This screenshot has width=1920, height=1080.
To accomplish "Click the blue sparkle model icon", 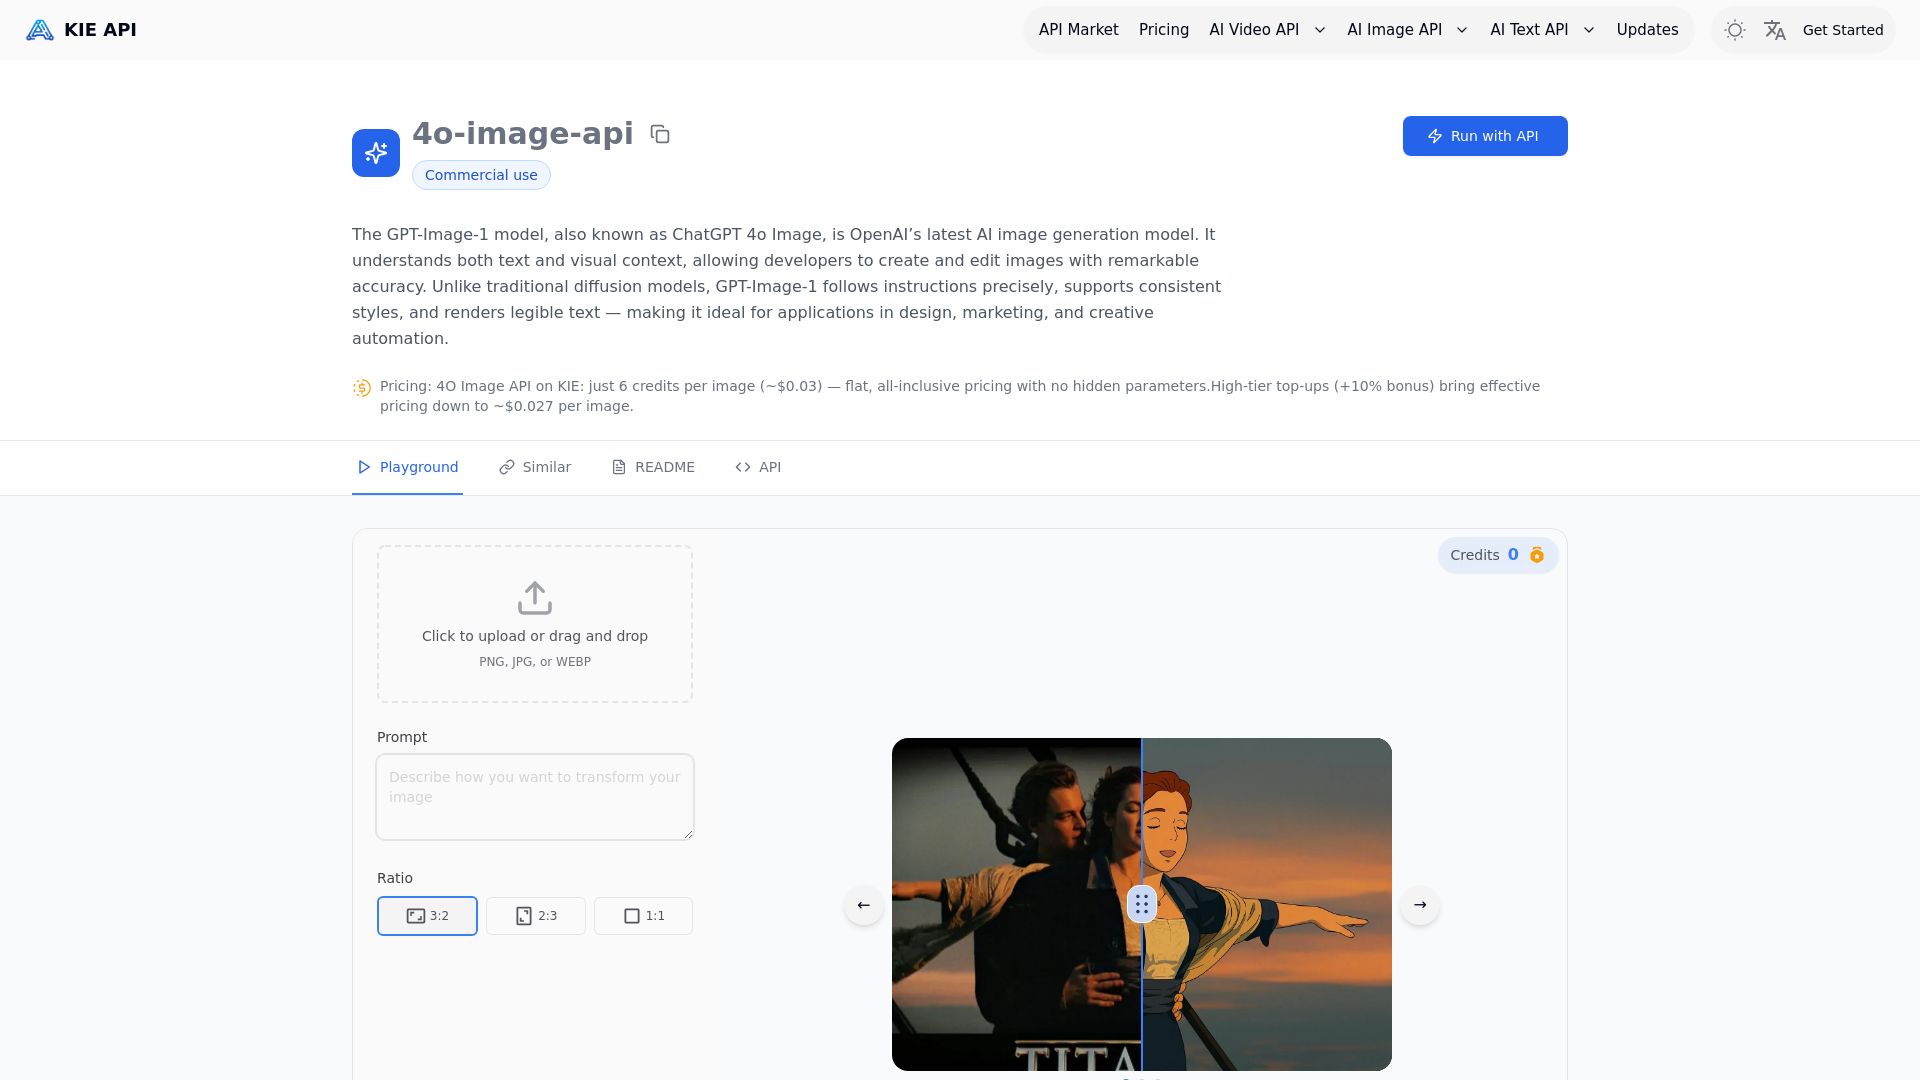I will click(376, 153).
